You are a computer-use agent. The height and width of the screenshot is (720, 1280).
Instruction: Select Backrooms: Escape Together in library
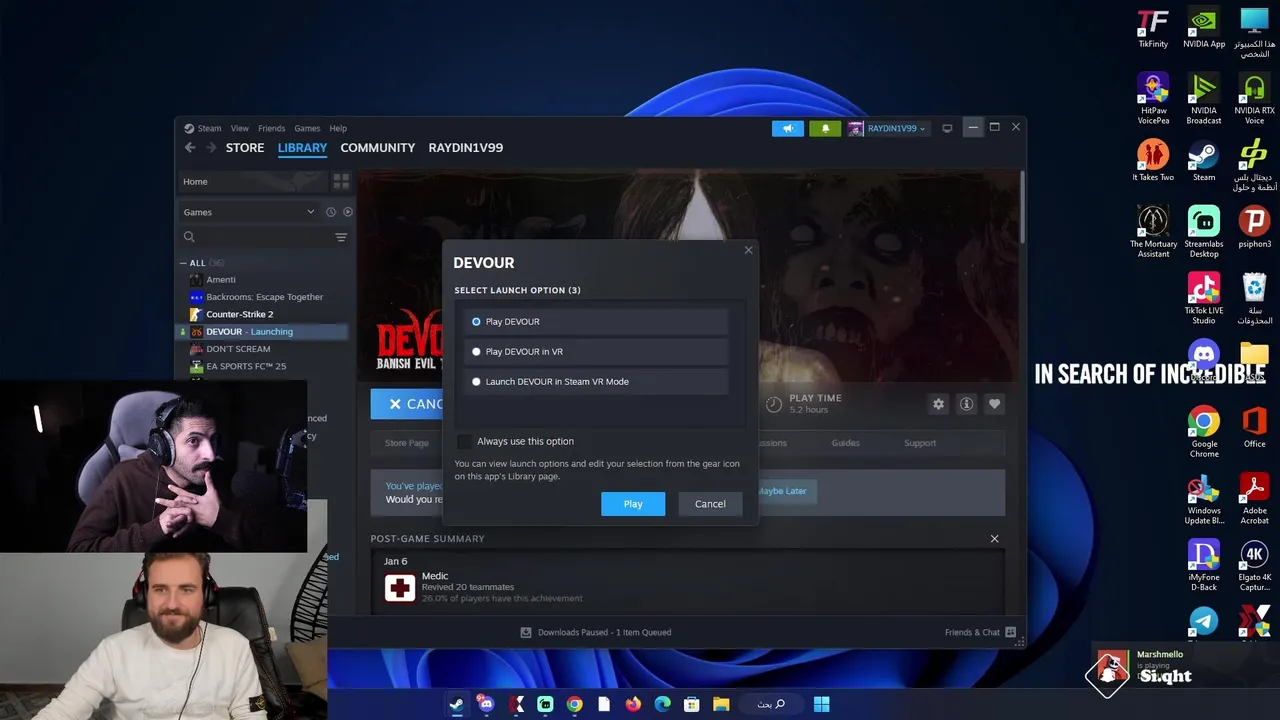click(x=264, y=297)
